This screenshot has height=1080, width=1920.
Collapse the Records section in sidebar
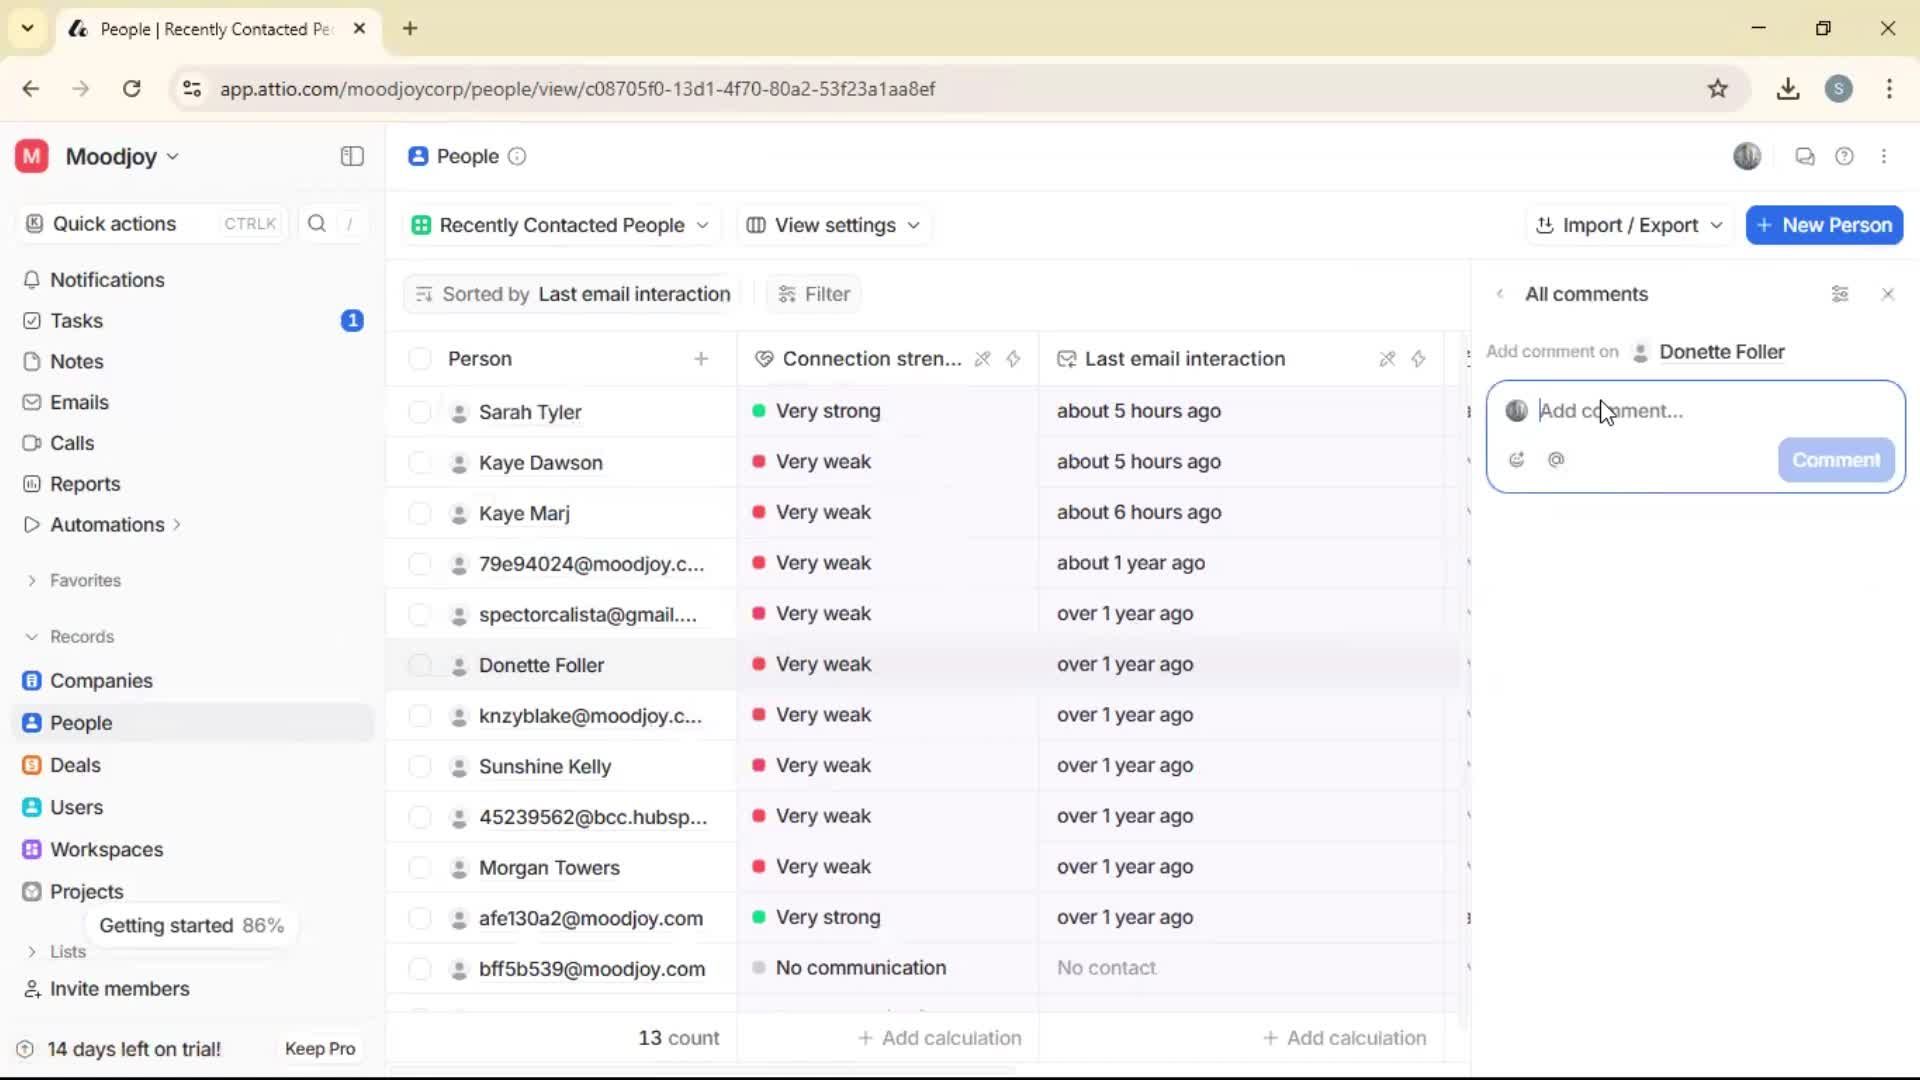(30, 636)
